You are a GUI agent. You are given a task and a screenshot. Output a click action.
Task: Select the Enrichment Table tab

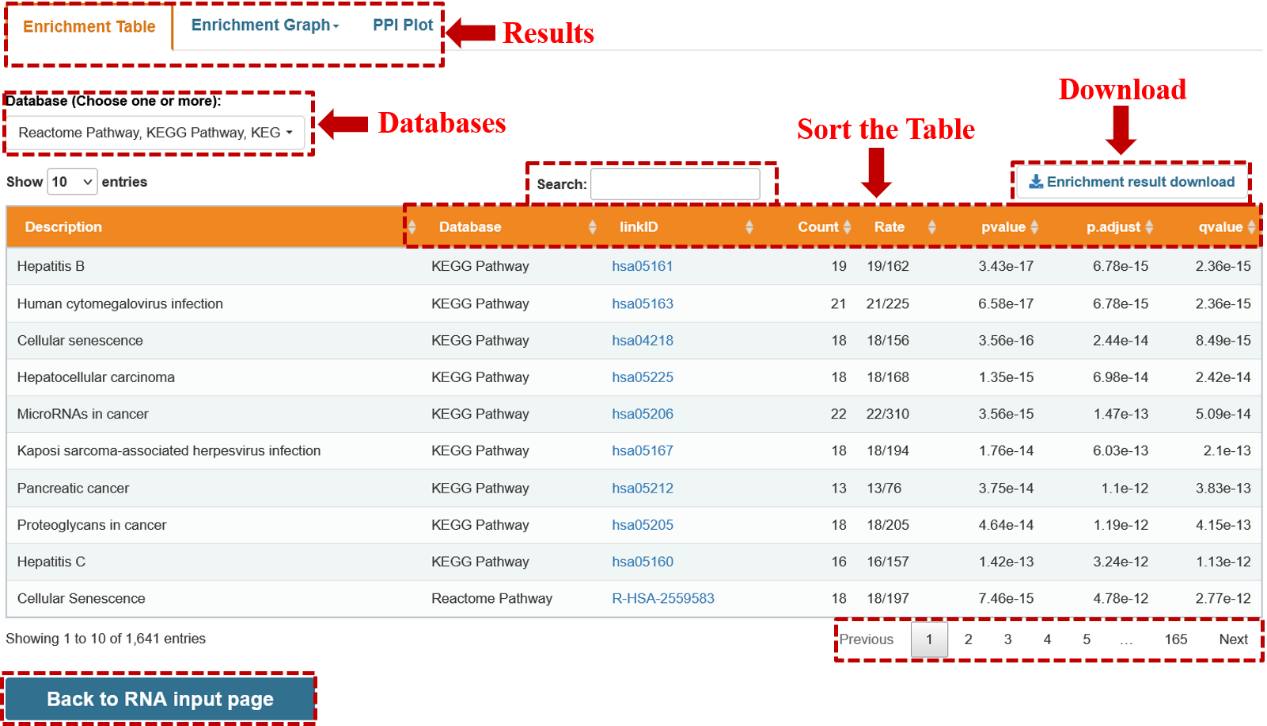(x=88, y=26)
